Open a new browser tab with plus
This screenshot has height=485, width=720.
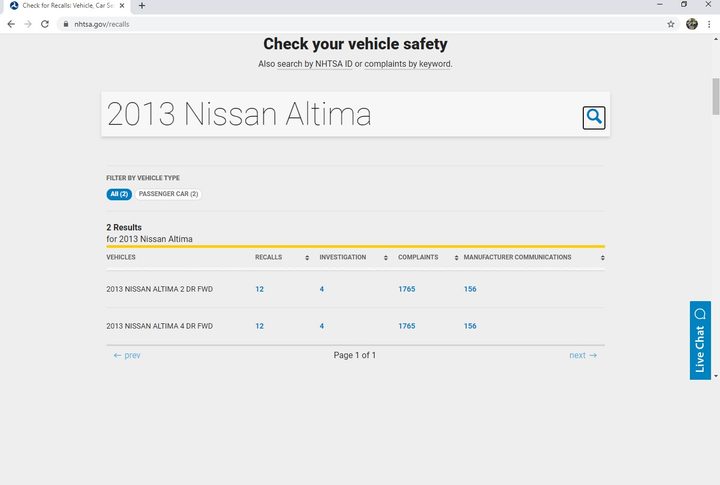coord(142,6)
